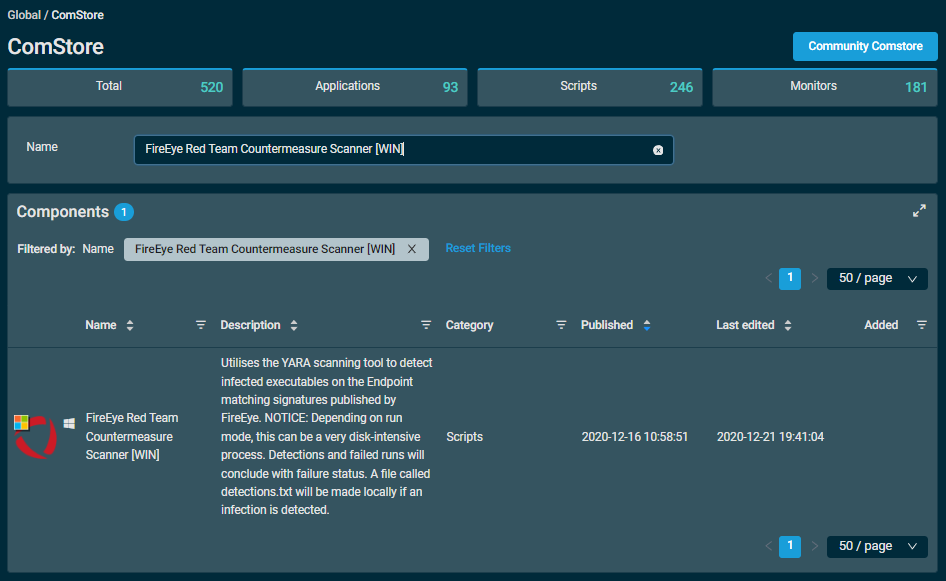Remove the FireEye name filter chip
This screenshot has width=946, height=581.
click(411, 249)
